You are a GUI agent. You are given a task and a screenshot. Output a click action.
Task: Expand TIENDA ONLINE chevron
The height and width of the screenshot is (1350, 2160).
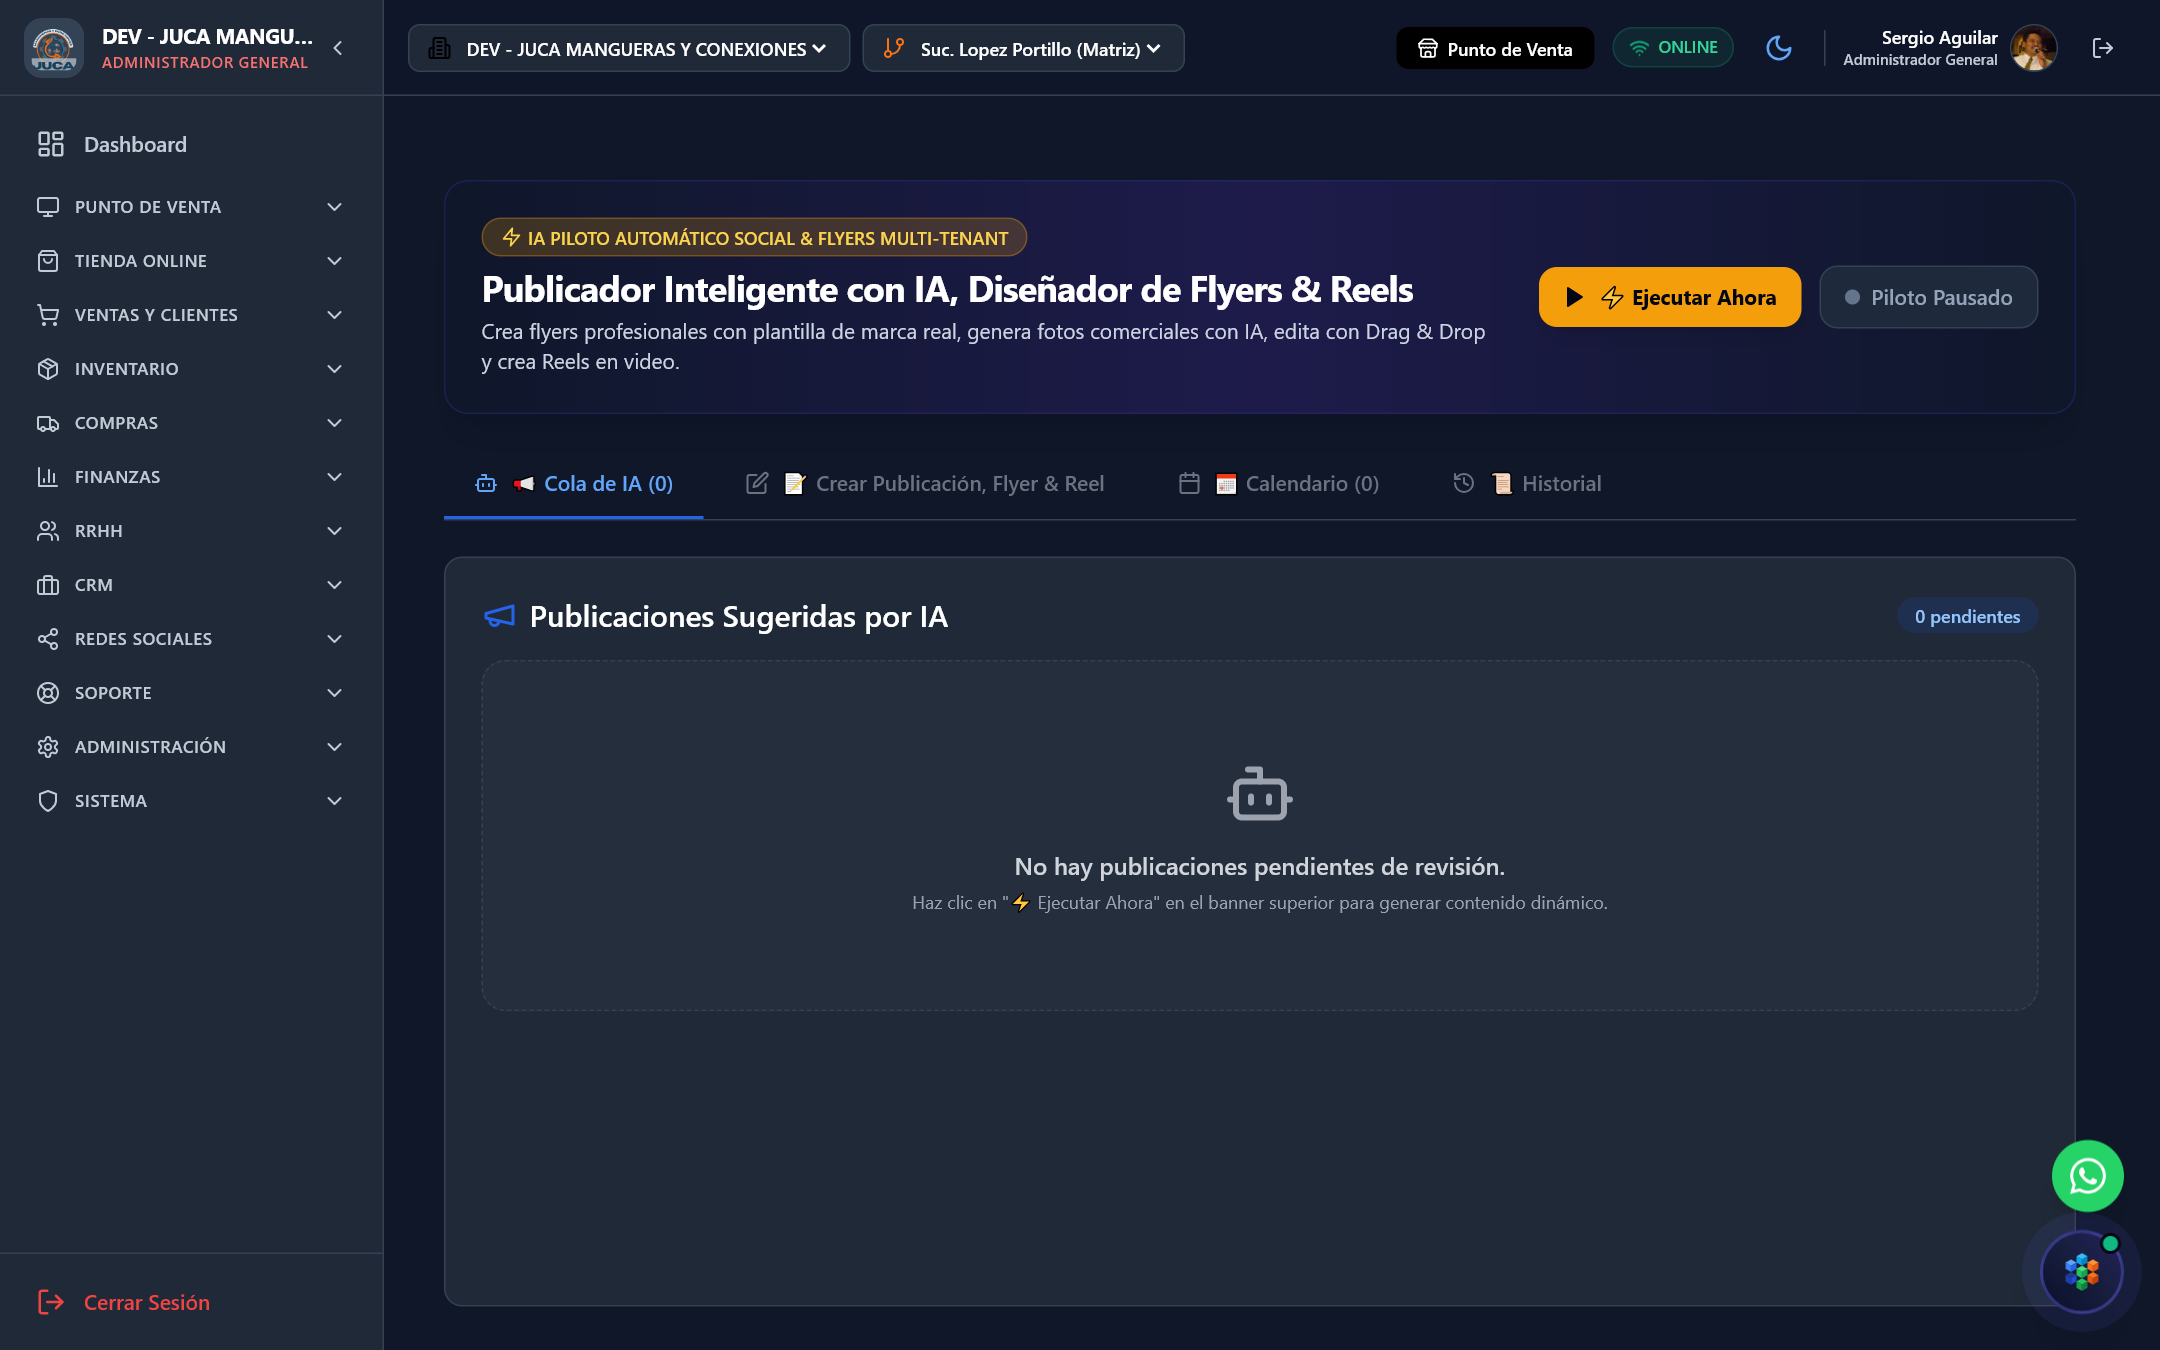point(335,261)
